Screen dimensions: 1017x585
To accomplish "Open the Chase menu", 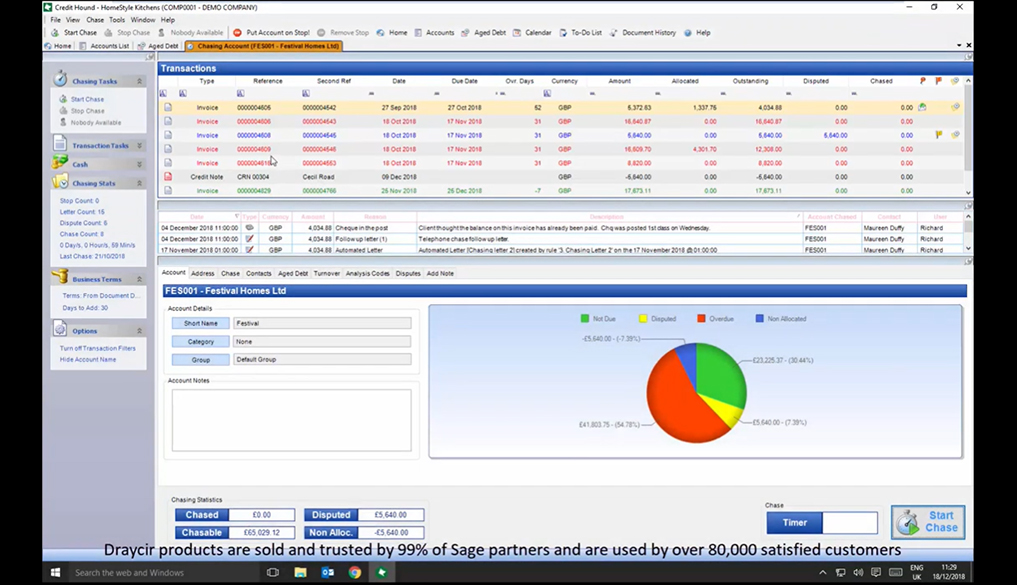I will point(95,20).
